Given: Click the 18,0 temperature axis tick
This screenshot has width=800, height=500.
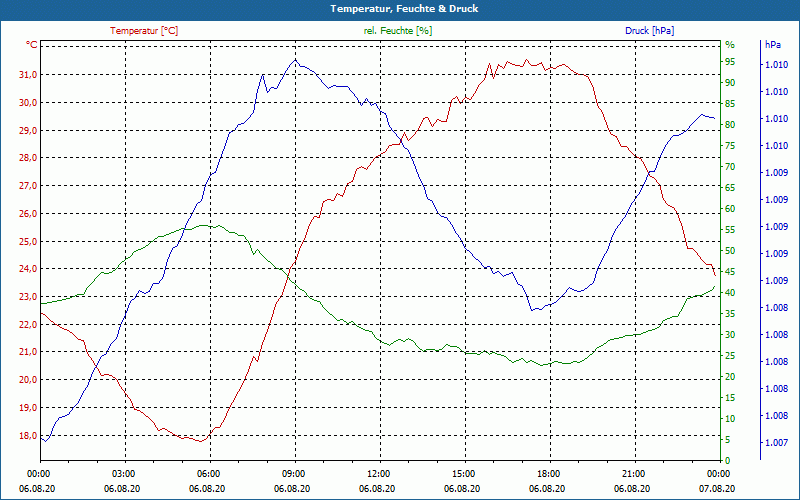Looking at the screenshot, I should pyautogui.click(x=28, y=436).
